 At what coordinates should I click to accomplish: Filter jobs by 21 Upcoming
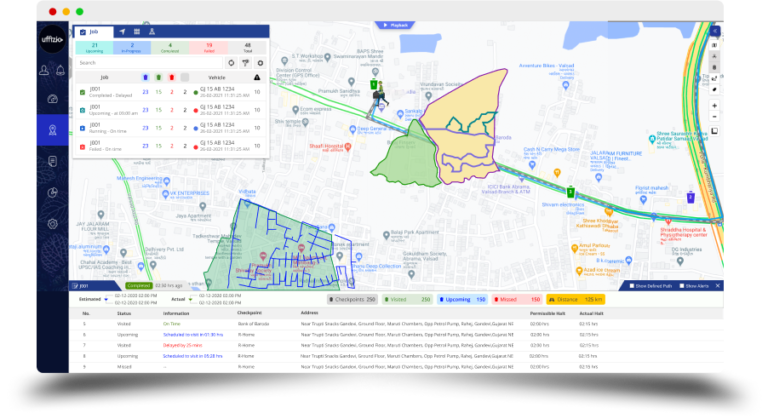[95, 48]
